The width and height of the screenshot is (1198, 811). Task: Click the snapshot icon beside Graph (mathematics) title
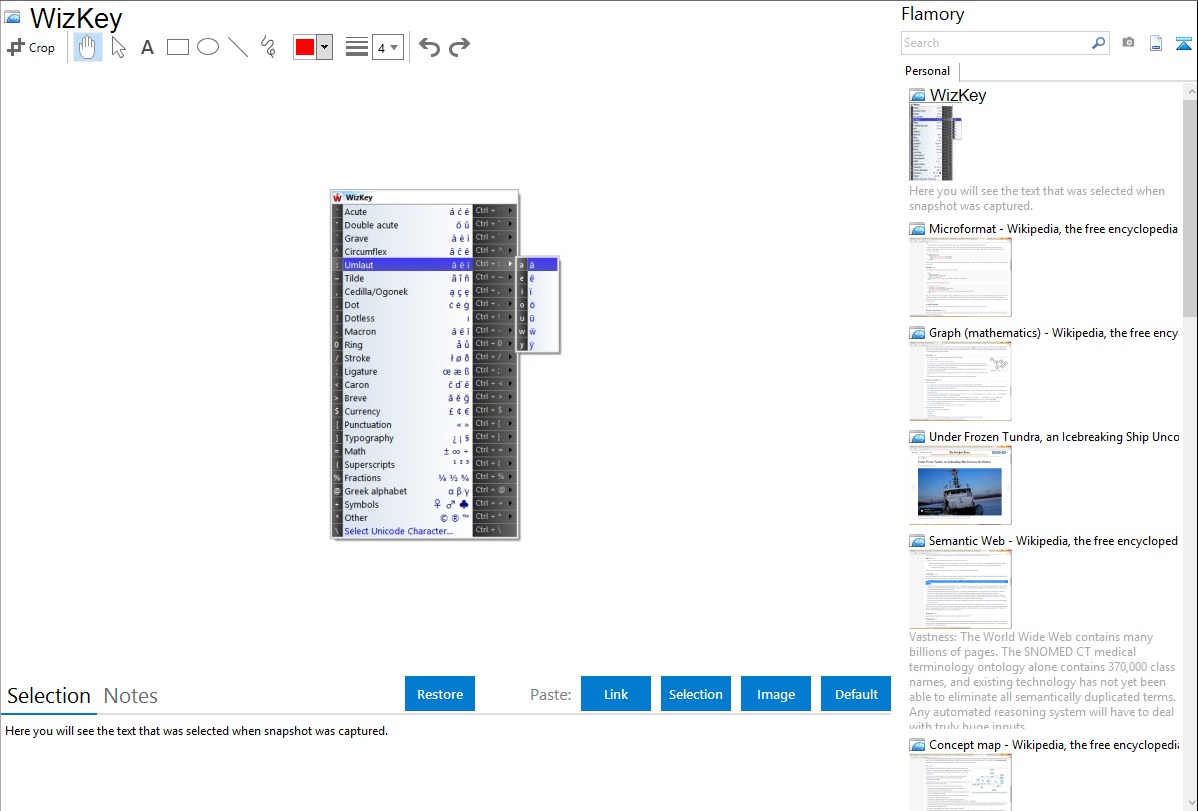(x=917, y=333)
